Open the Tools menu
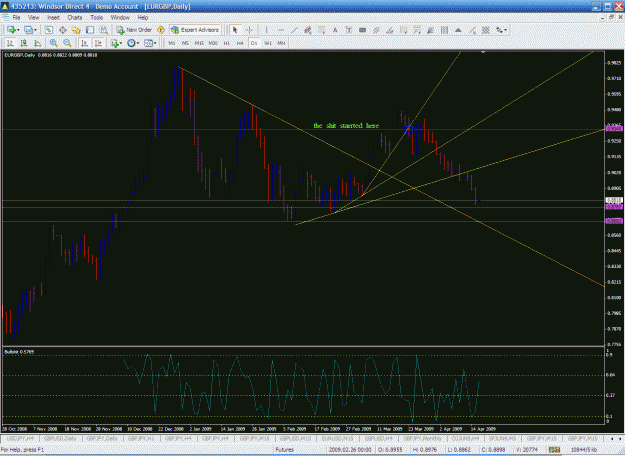Image resolution: width=625 pixels, height=456 pixels. pyautogui.click(x=96, y=18)
